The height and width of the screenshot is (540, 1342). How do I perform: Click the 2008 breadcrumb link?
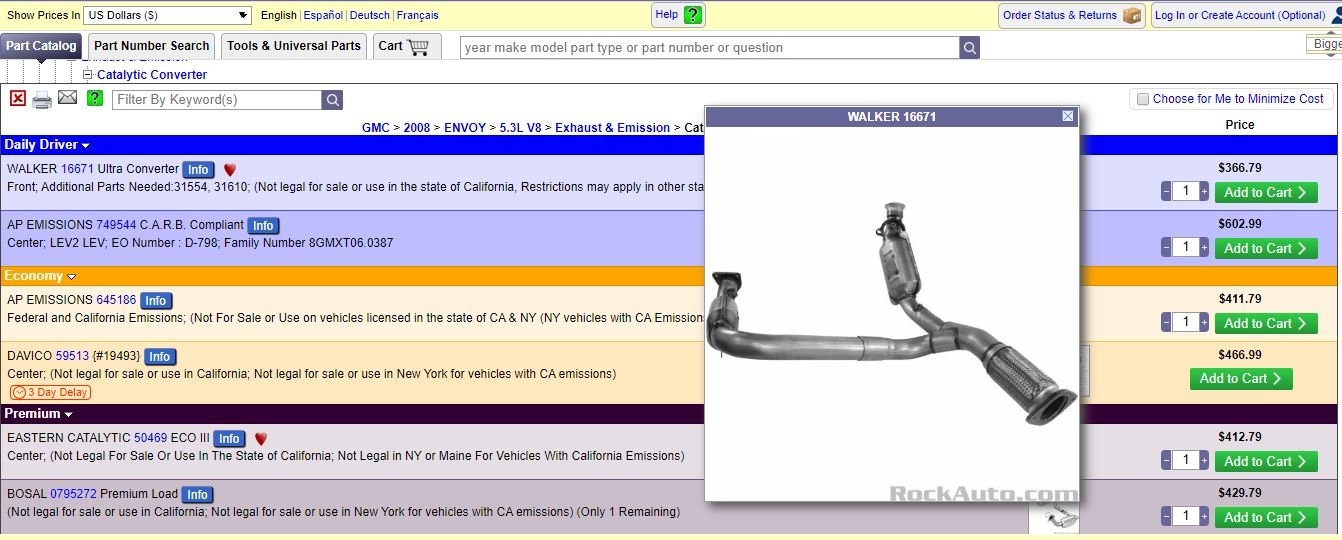click(417, 128)
